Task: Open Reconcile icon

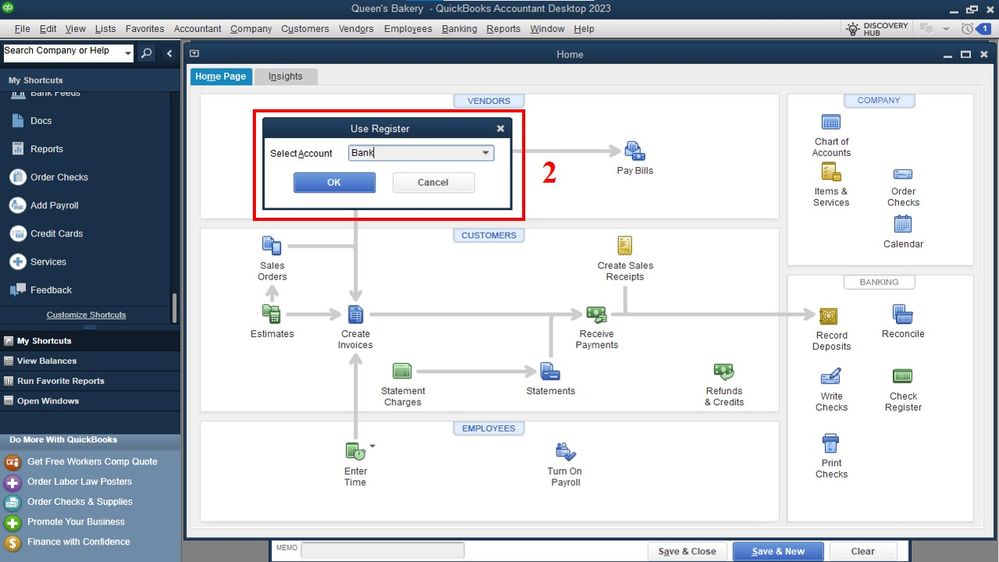Action: coord(903,314)
